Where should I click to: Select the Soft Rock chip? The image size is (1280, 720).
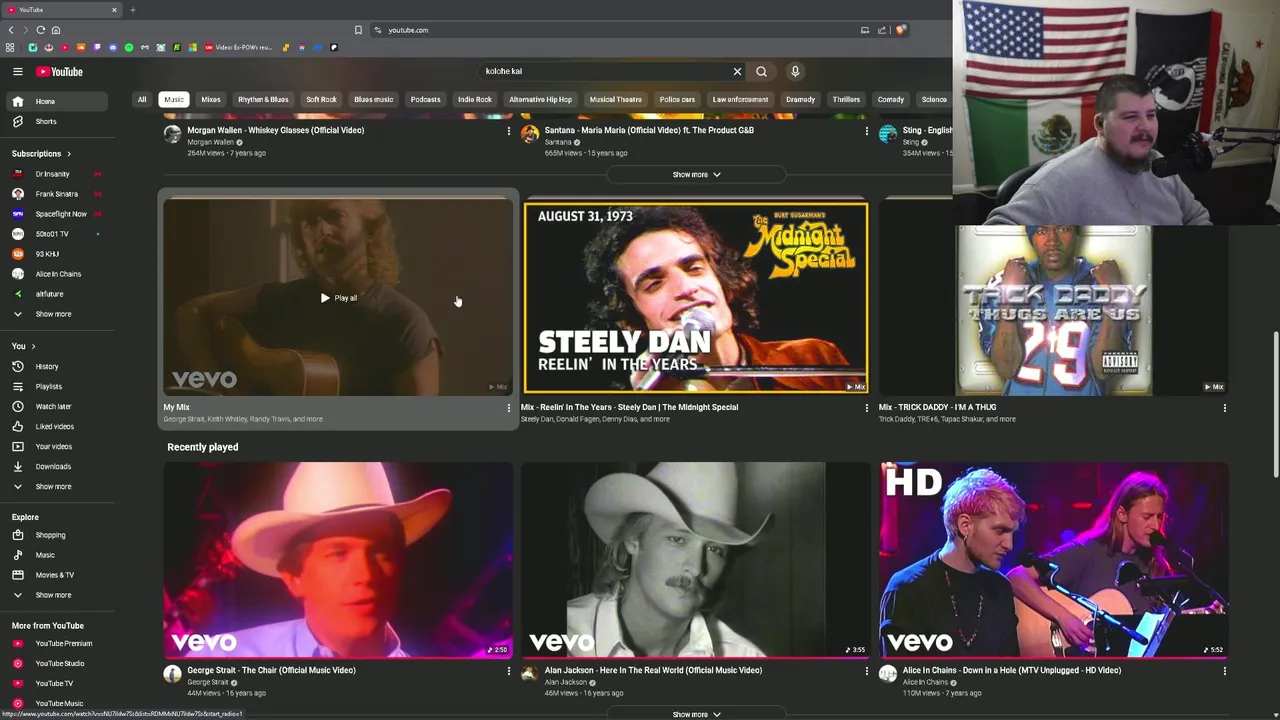[x=321, y=99]
